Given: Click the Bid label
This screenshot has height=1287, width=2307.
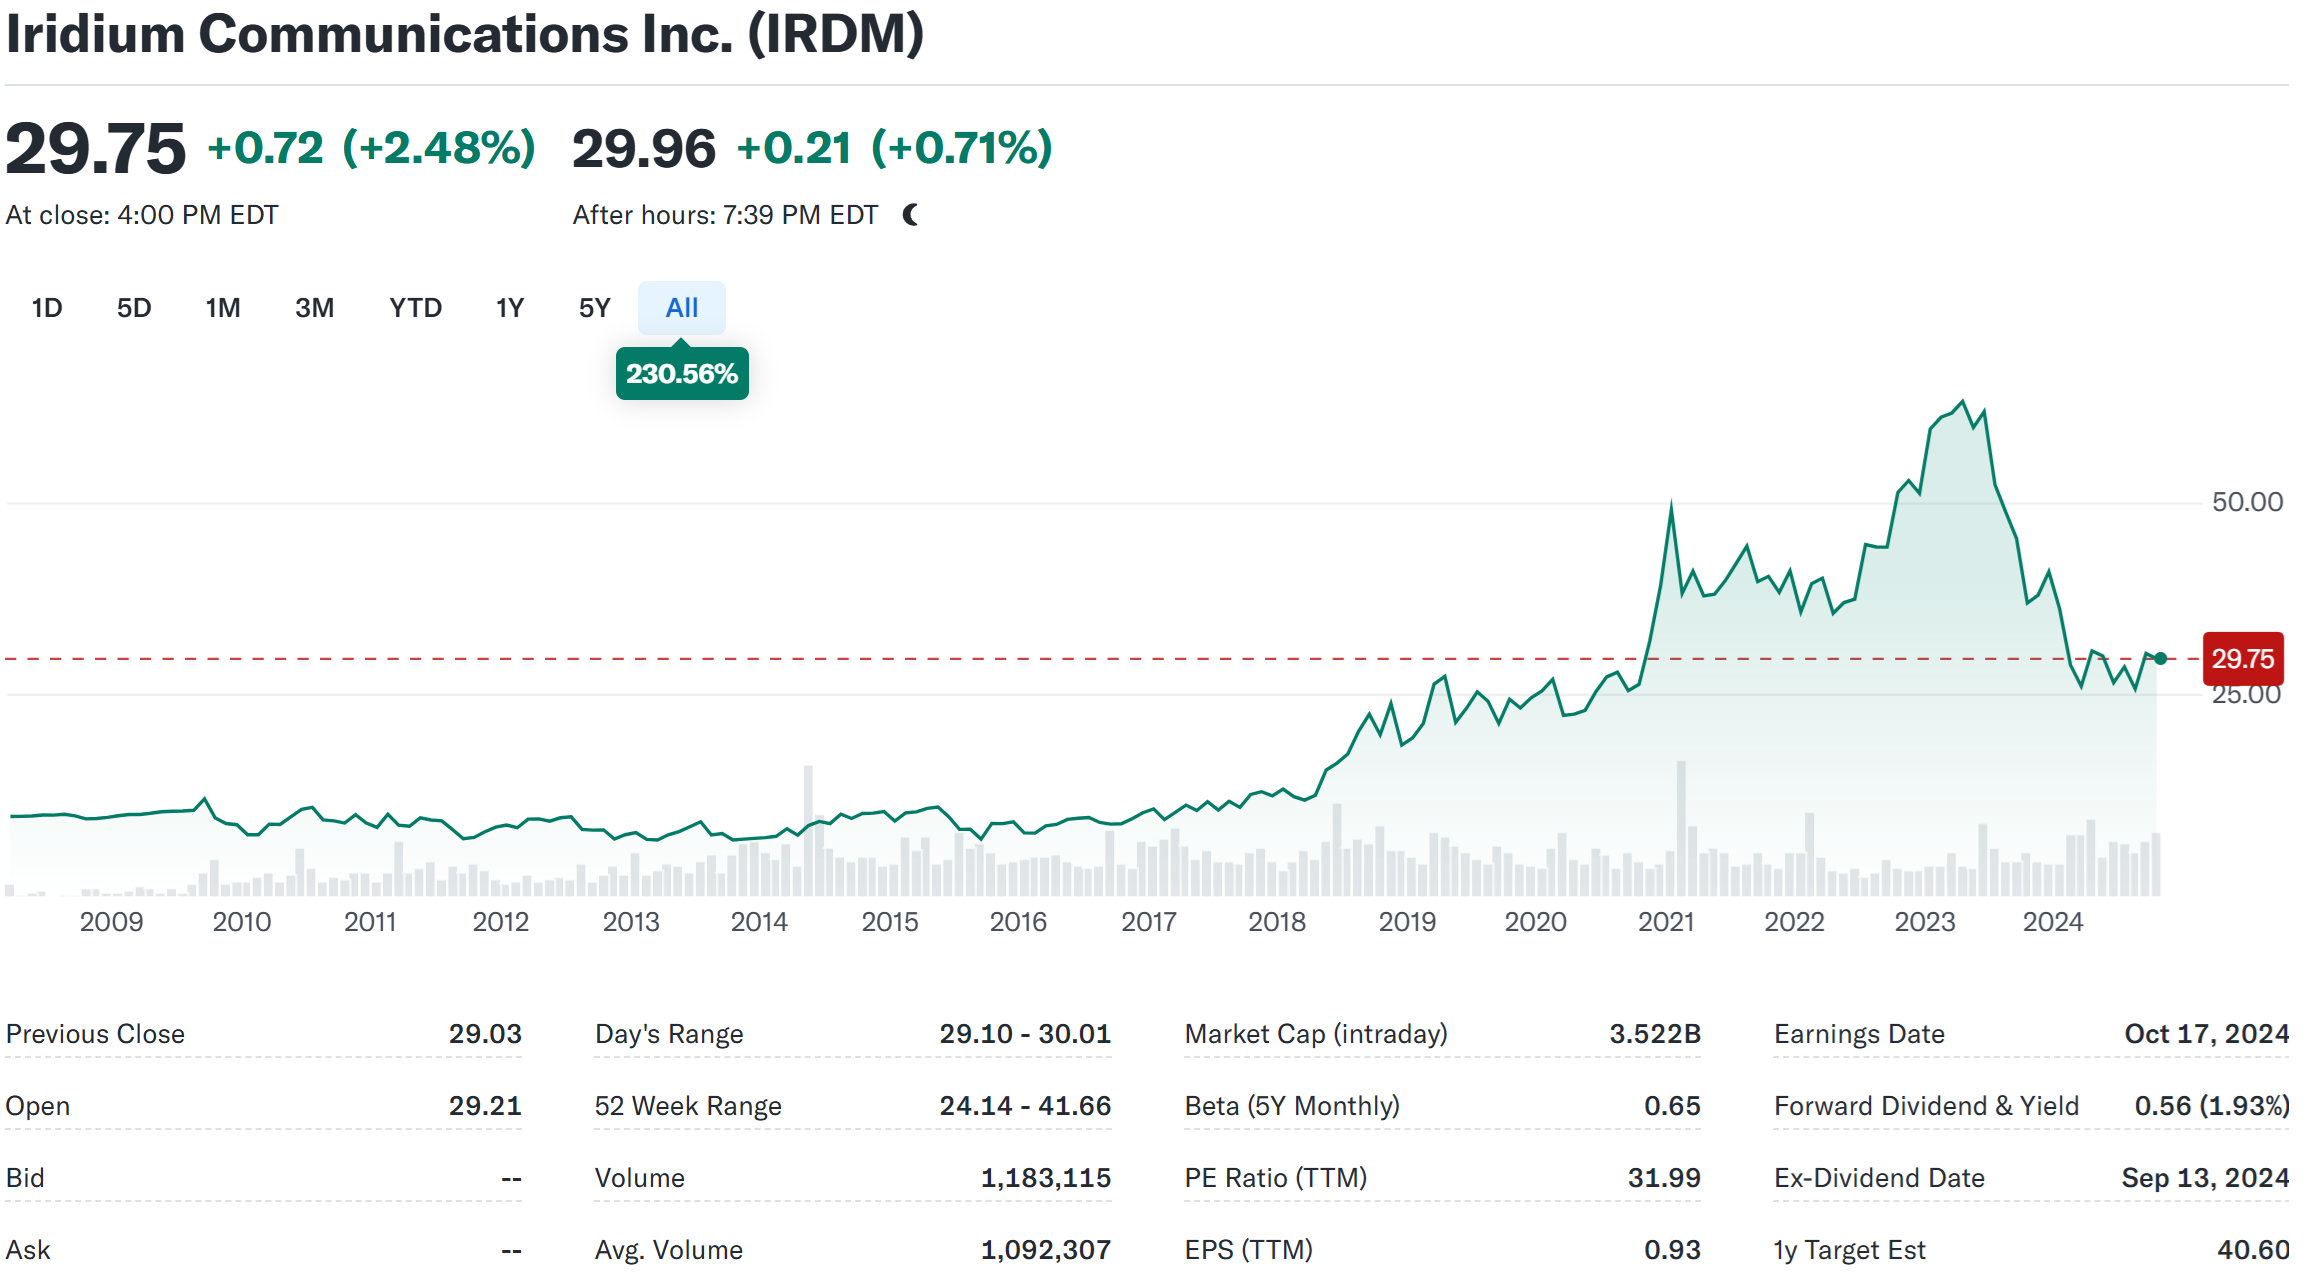Looking at the screenshot, I should pyautogui.click(x=25, y=1178).
